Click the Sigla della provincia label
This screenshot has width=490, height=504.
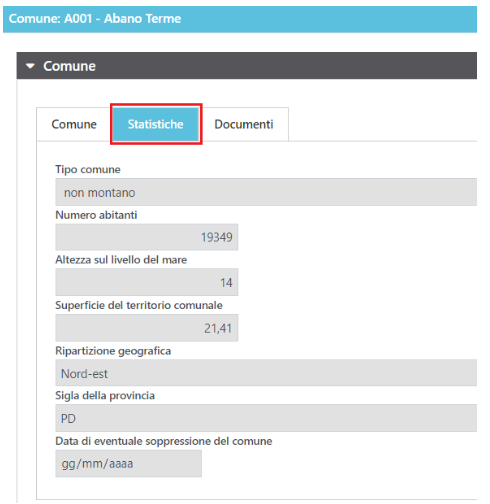pos(105,396)
